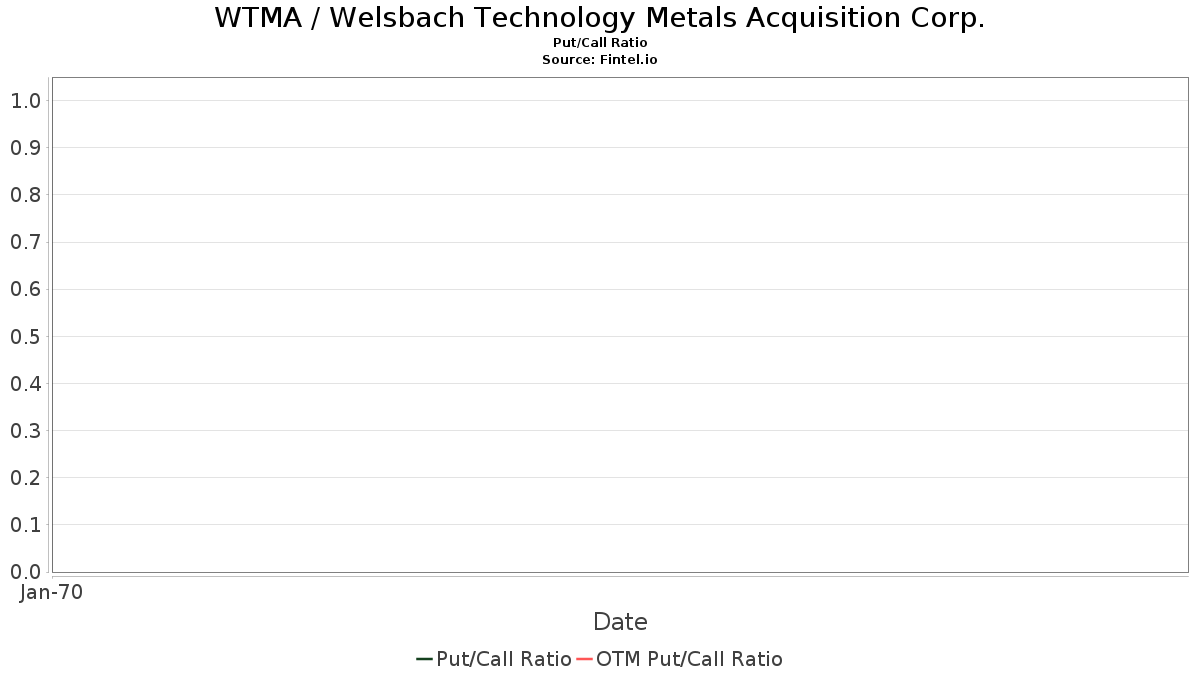This screenshot has width=1200, height=675.
Task: Click the Put/Call Ratio legend label
Action: pyautogui.click(x=504, y=659)
